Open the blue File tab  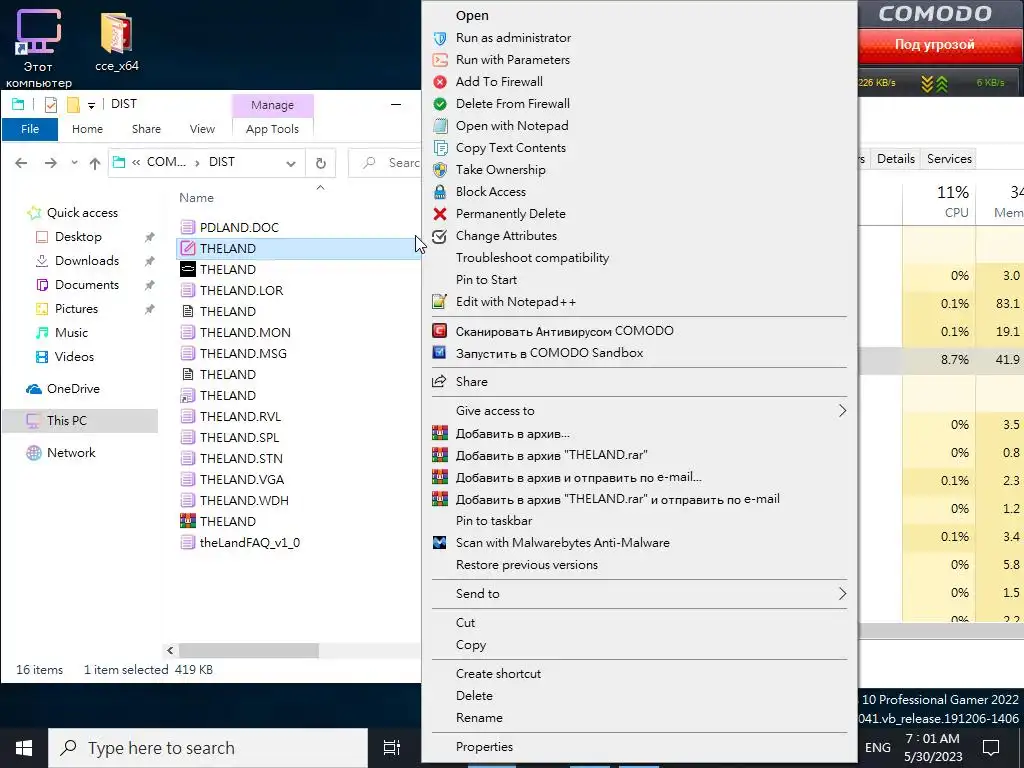point(30,129)
